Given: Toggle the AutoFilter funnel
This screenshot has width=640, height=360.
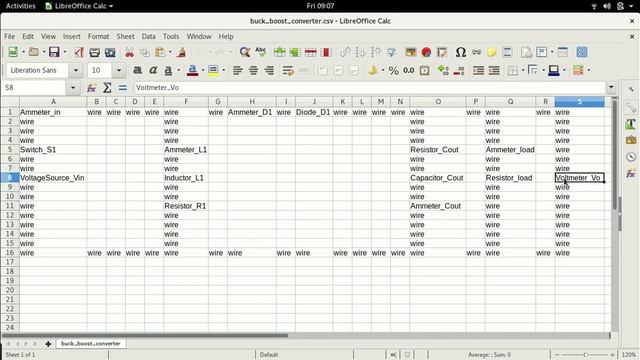Looking at the screenshot, I should click(391, 52).
